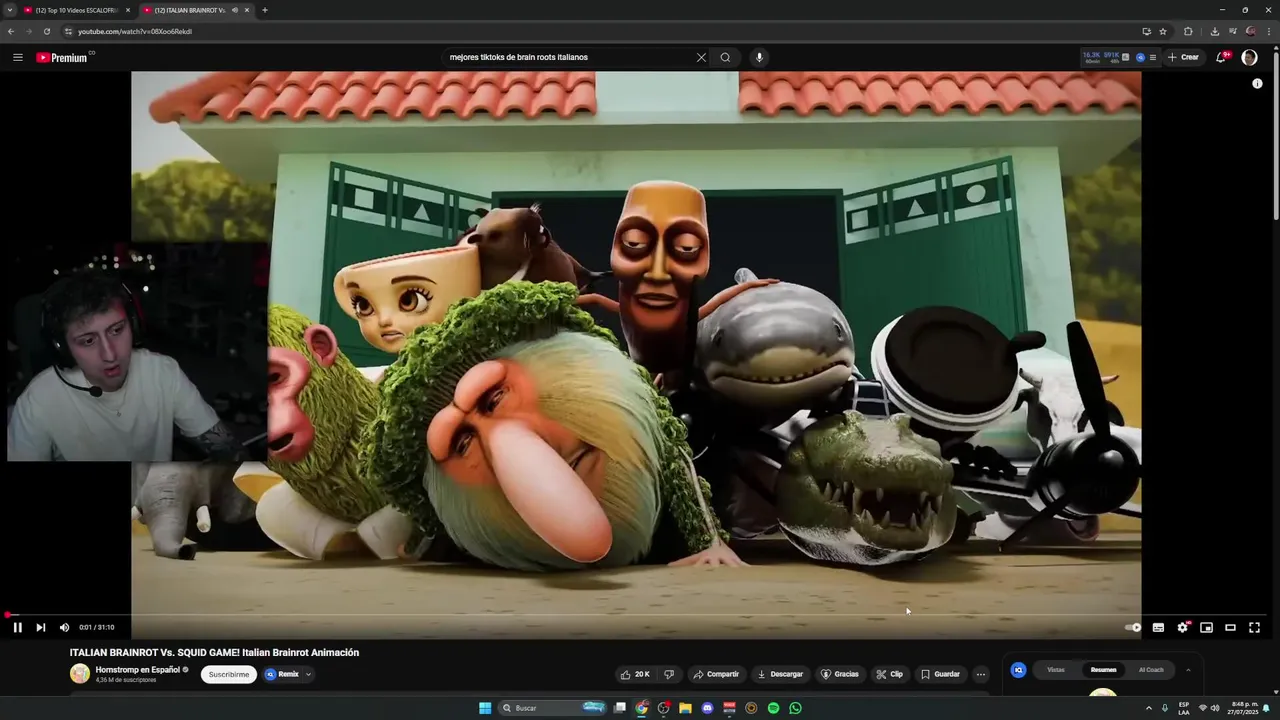Open system volume control in tray

[1215, 708]
